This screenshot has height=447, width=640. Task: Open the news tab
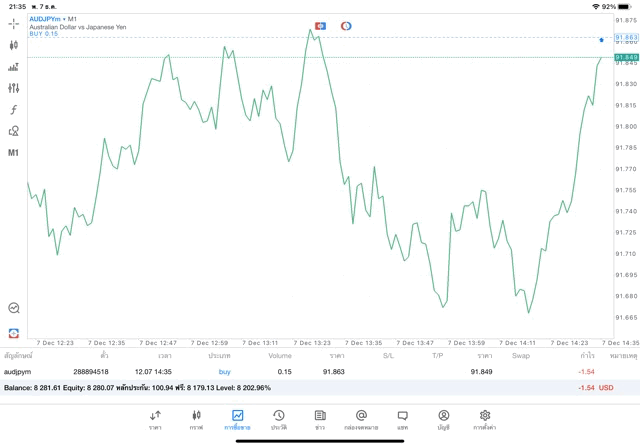pyautogui.click(x=320, y=420)
